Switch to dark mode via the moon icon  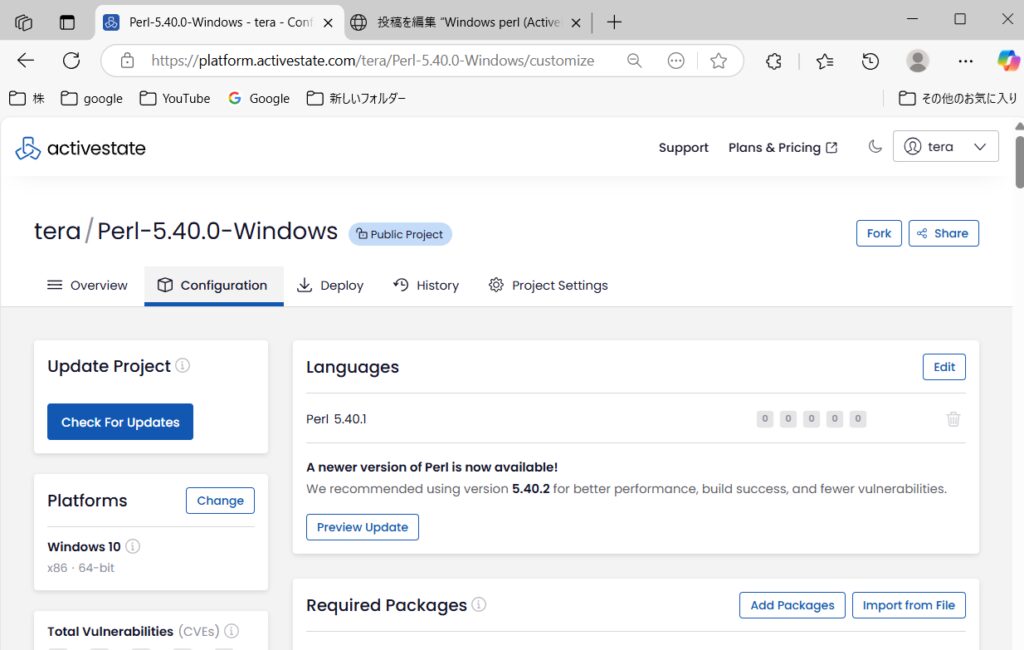[x=875, y=146]
